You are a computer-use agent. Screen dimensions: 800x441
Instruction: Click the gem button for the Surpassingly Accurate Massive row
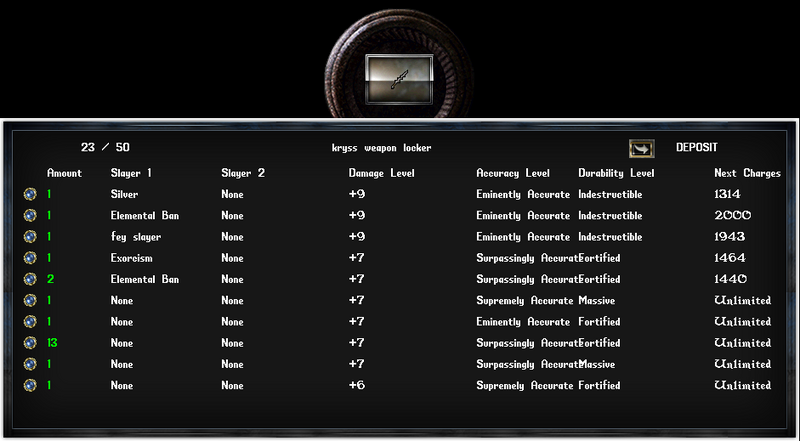(x=30, y=364)
